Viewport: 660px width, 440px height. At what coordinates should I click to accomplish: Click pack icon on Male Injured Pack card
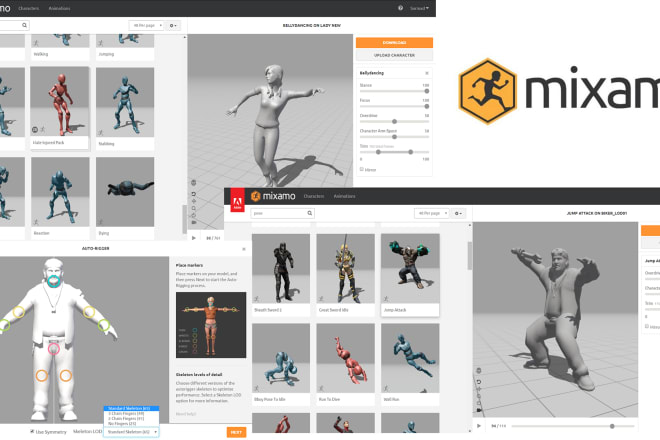35,130
